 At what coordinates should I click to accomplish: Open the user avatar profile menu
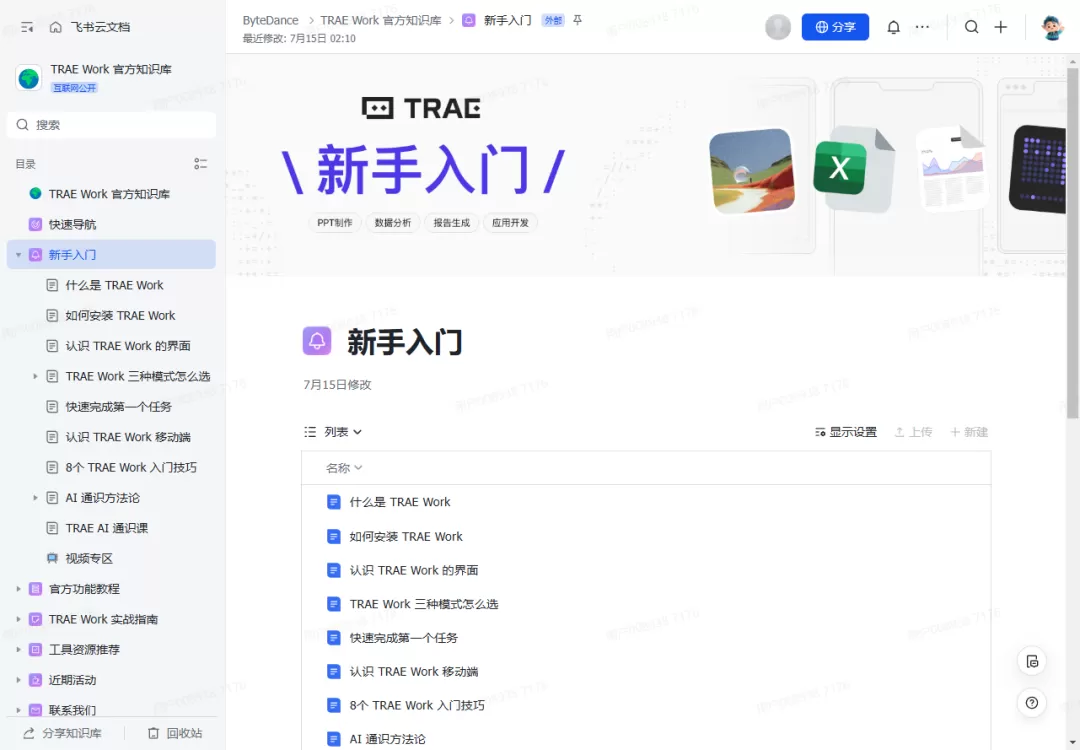[1052, 28]
